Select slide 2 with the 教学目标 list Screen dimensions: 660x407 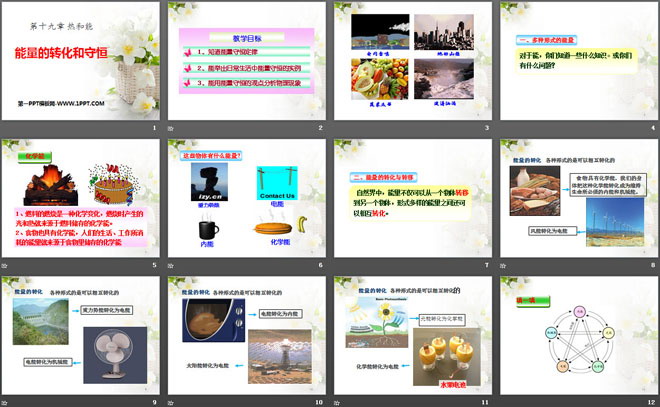point(247,61)
